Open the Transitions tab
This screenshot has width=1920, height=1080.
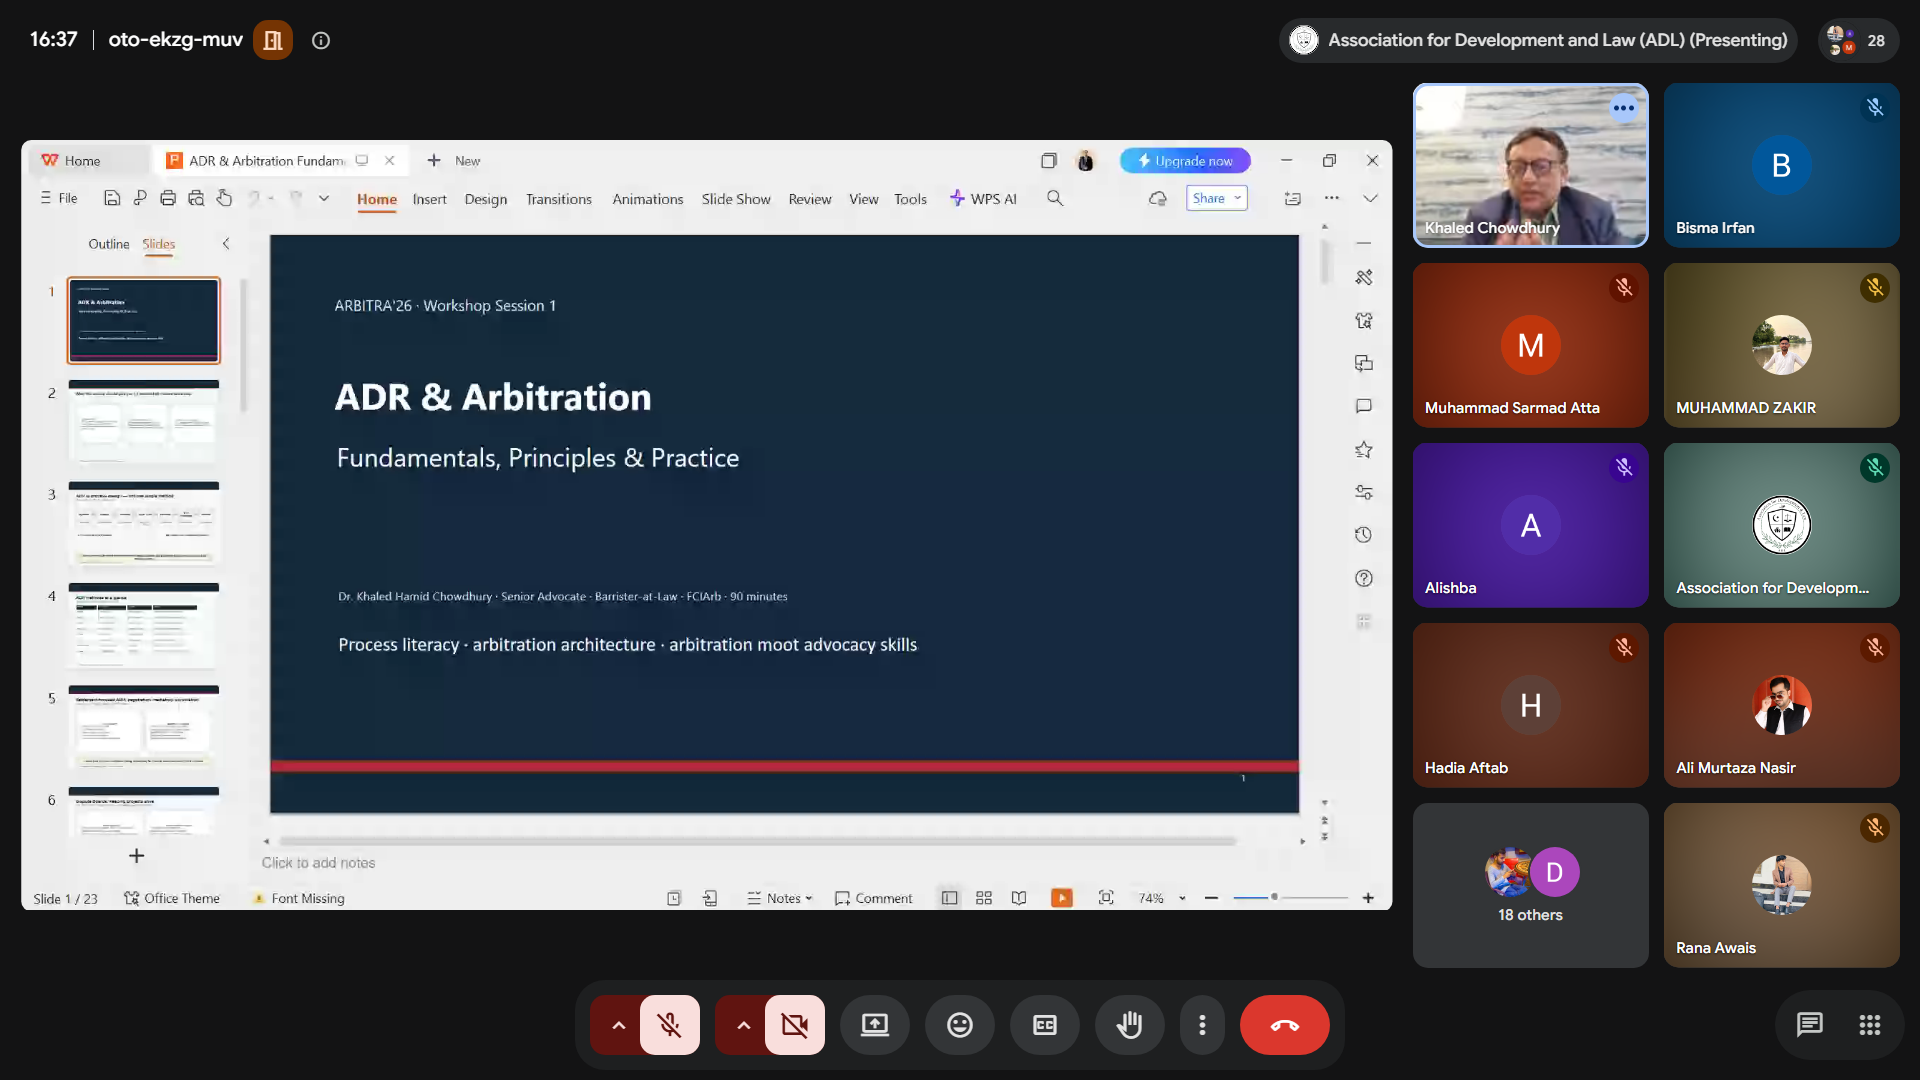pos(559,199)
